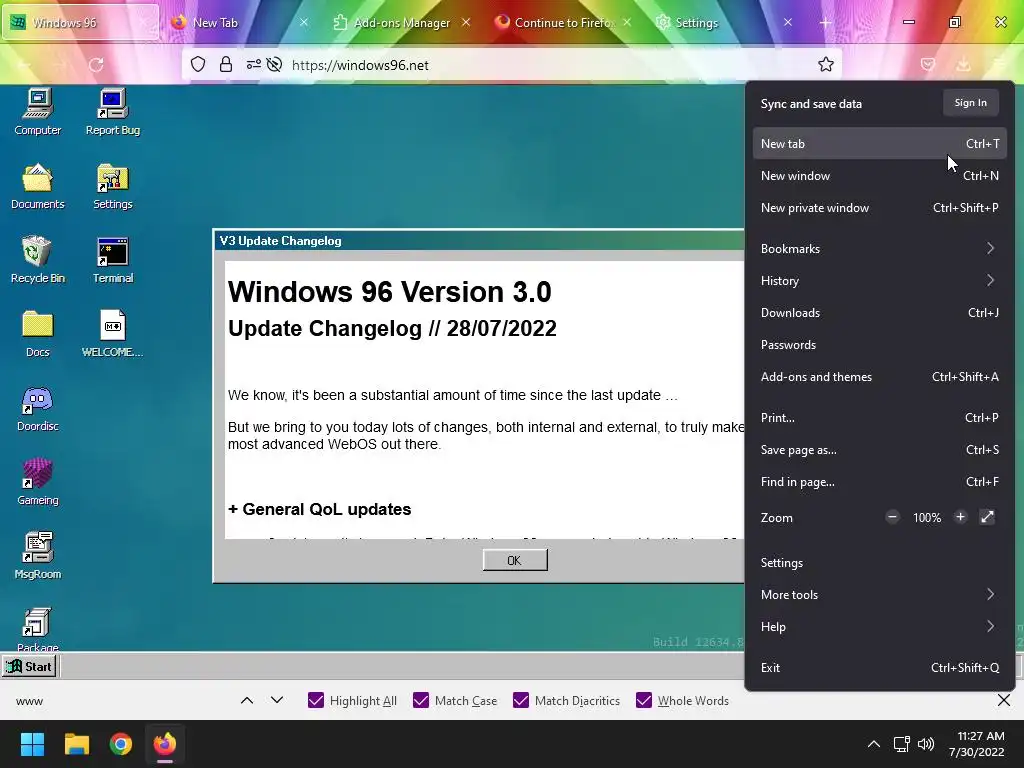Switch to the New Tab tab

coord(240,22)
